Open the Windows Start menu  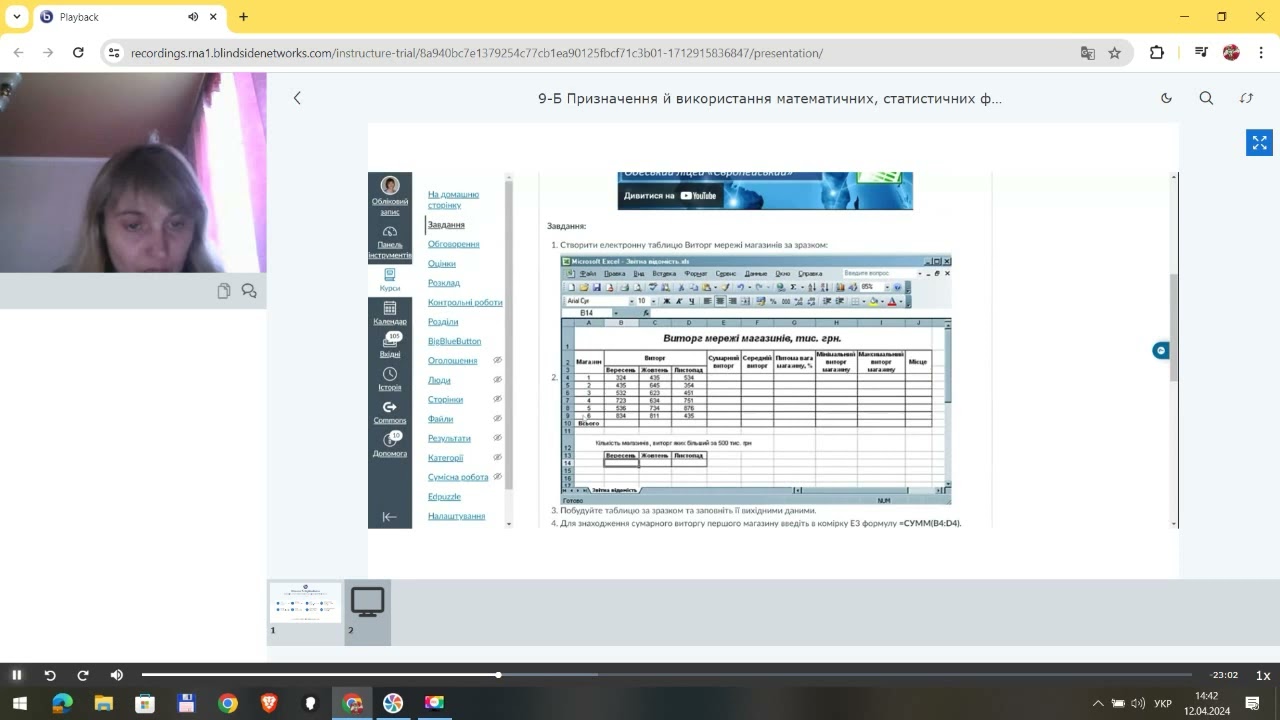(19, 703)
